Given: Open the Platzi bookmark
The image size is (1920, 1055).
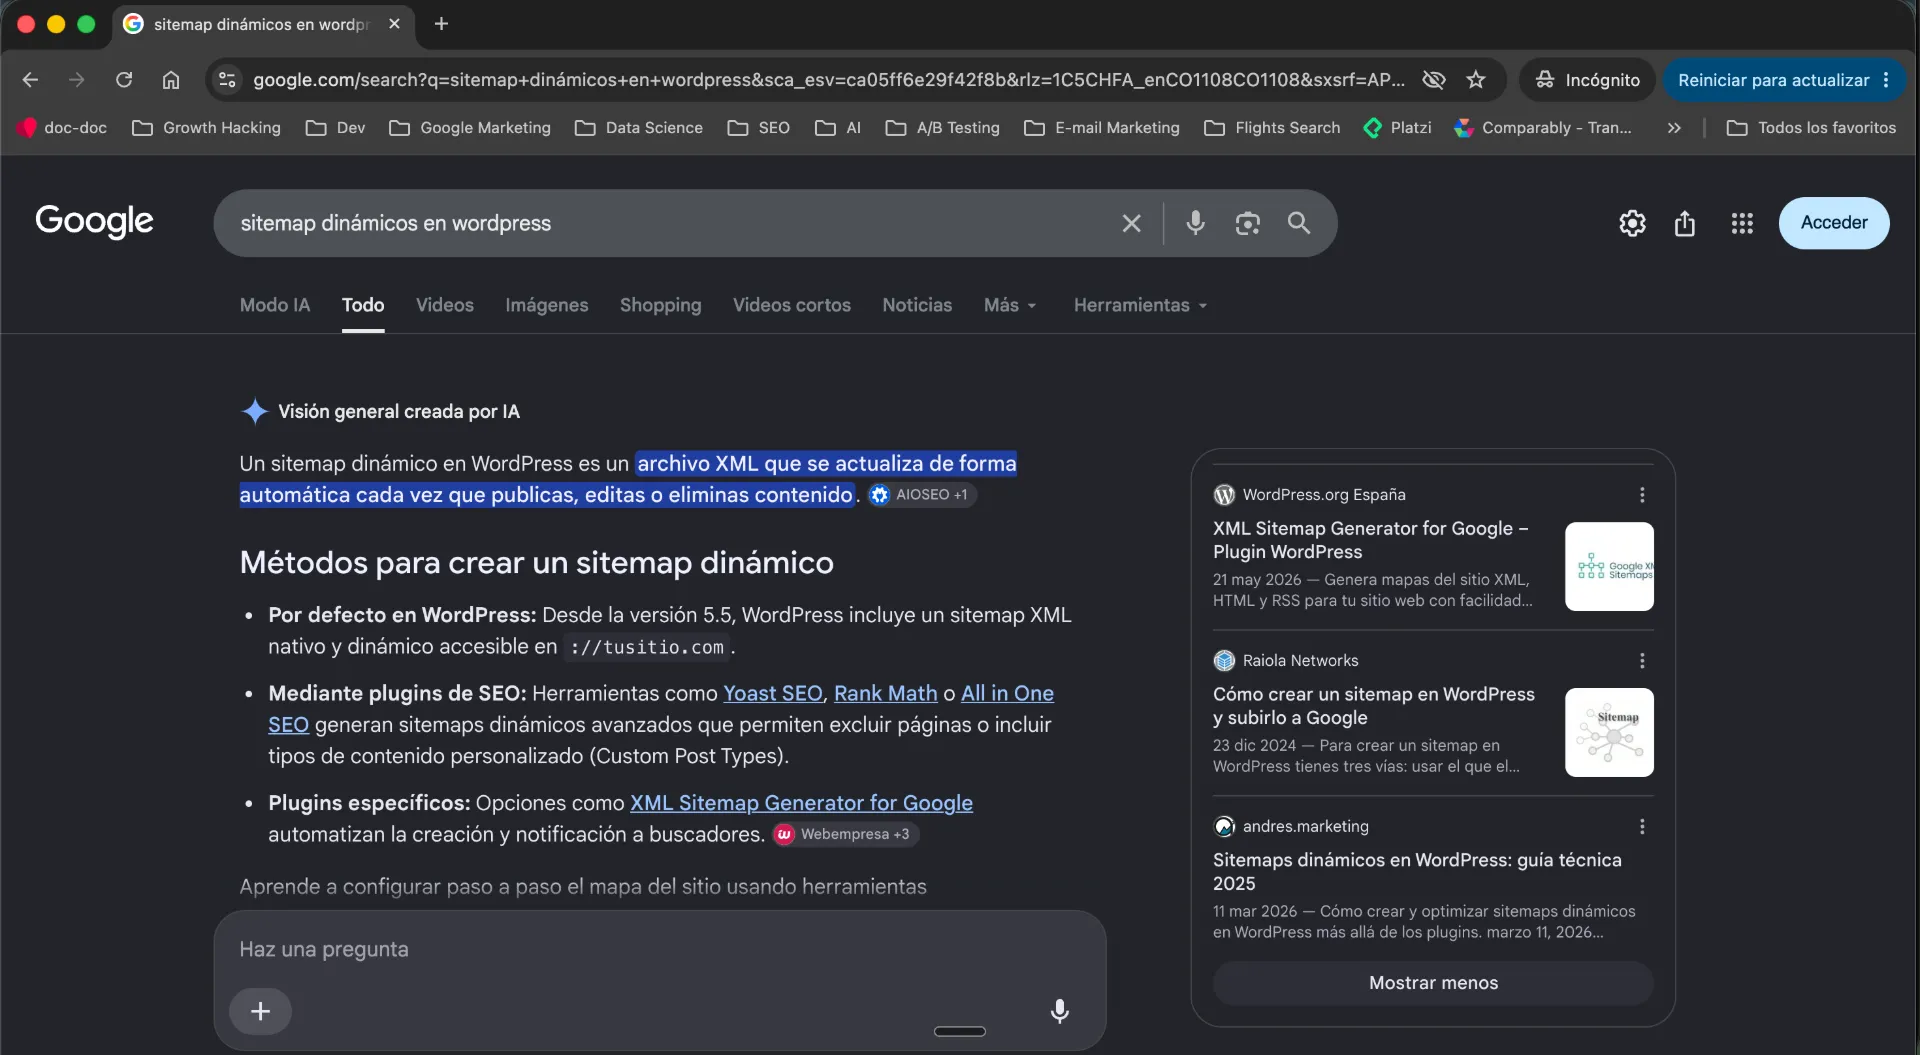Looking at the screenshot, I should 1397,128.
